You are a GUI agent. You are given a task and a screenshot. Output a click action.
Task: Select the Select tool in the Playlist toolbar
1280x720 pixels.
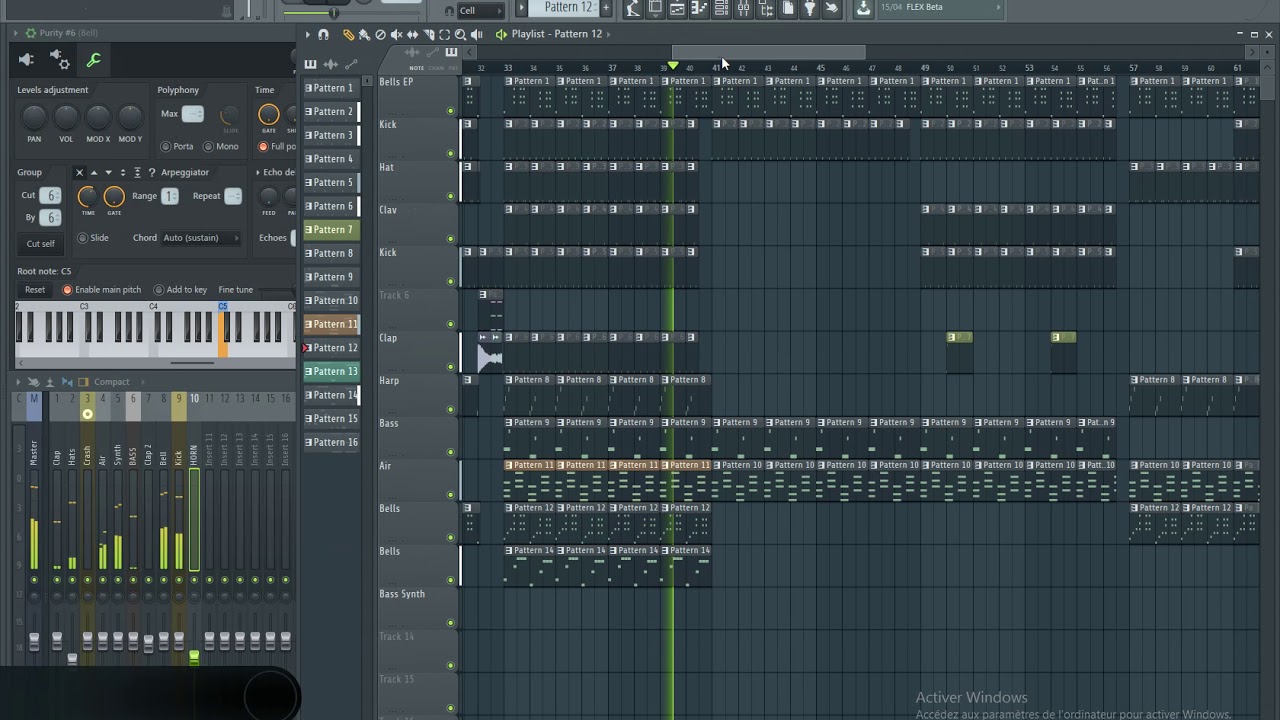point(444,34)
